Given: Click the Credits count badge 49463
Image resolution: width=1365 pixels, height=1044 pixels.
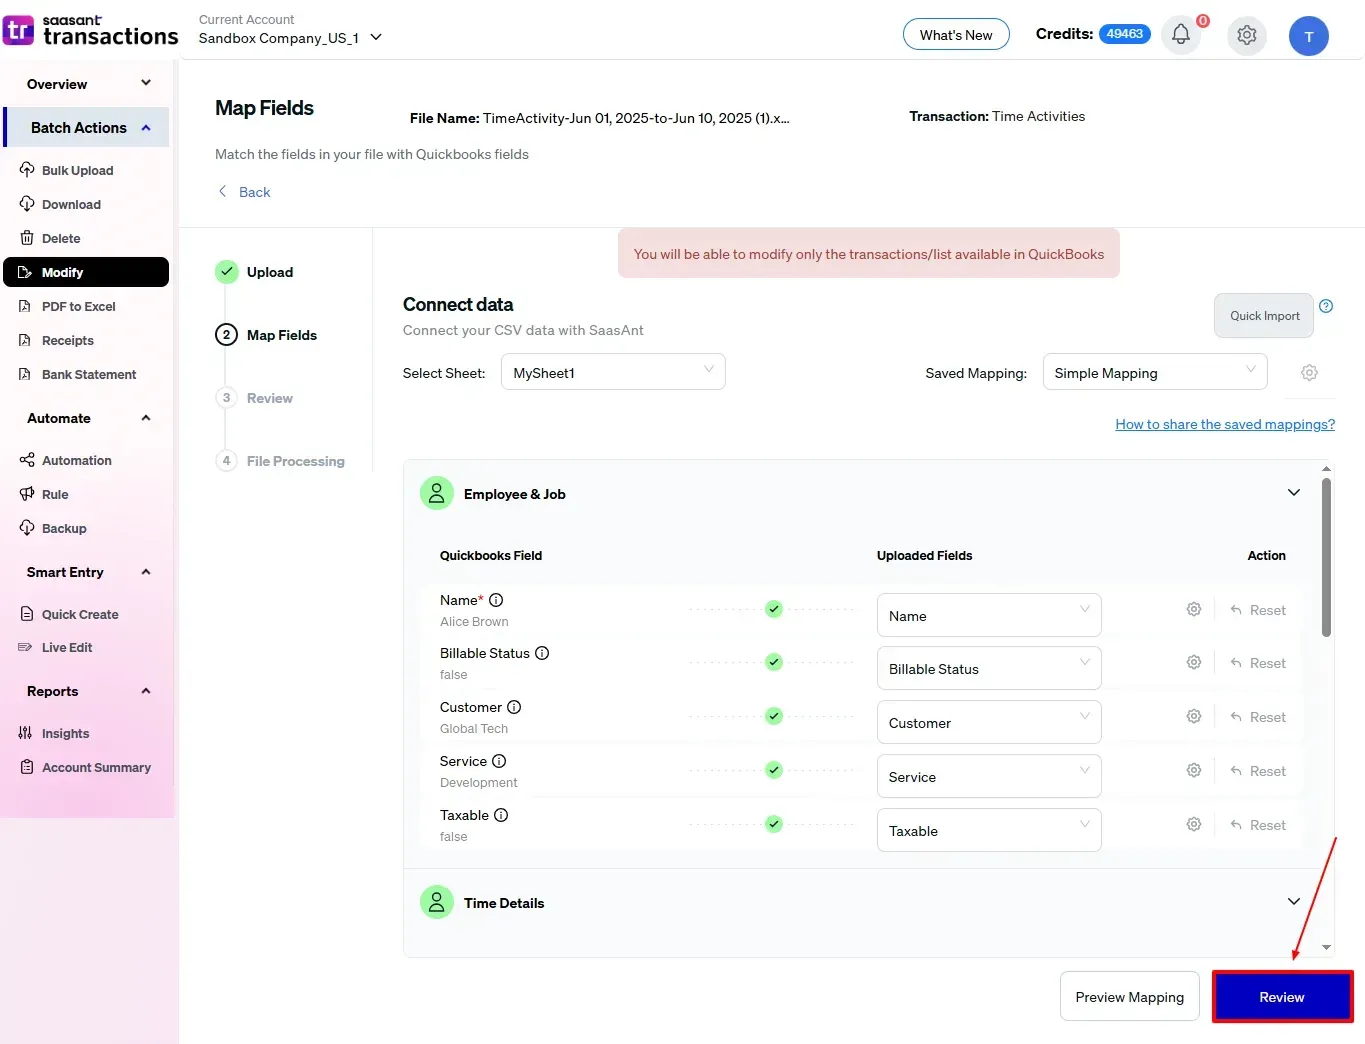Looking at the screenshot, I should coord(1125,34).
